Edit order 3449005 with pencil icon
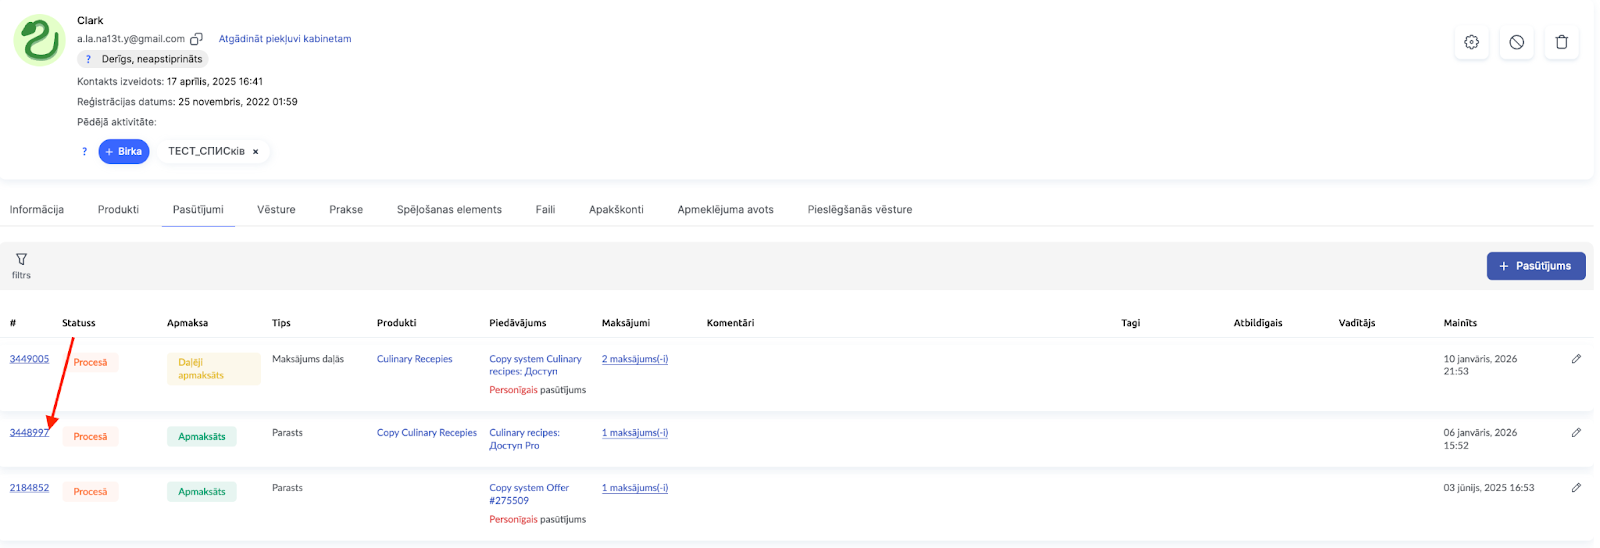1600x548 pixels. [x=1576, y=359]
